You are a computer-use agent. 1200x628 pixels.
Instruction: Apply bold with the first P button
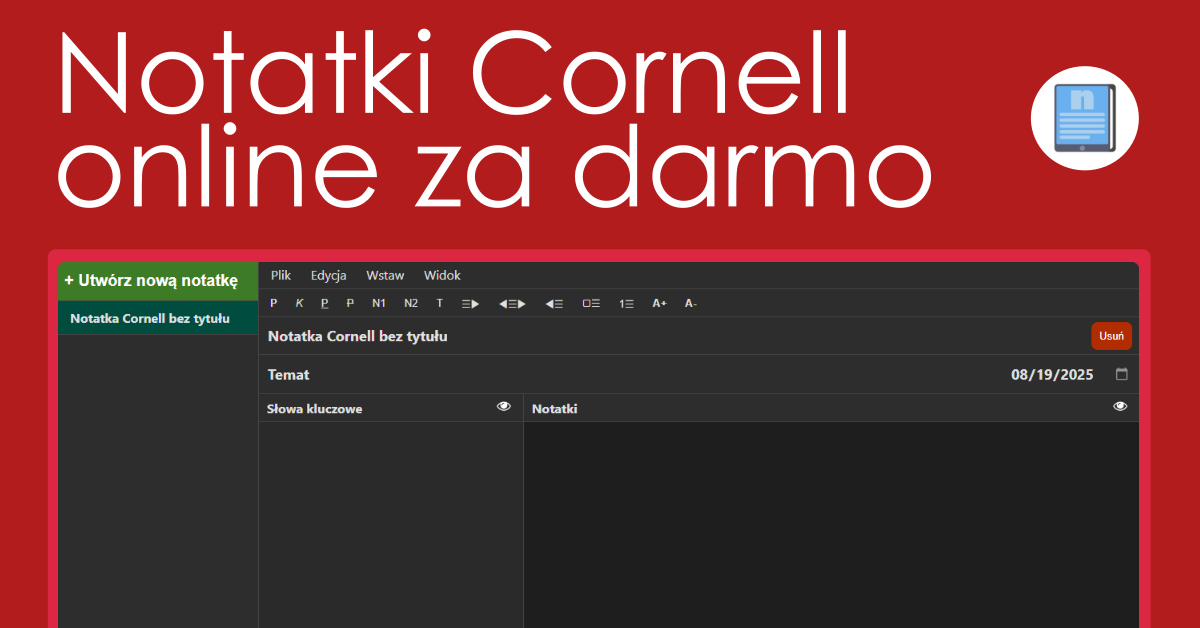point(274,303)
